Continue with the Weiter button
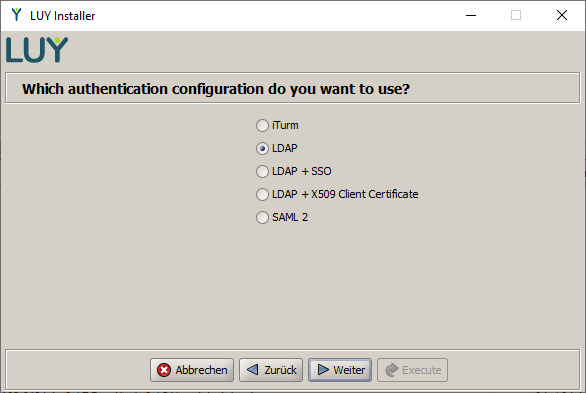This screenshot has height=393, width=586. [340, 370]
